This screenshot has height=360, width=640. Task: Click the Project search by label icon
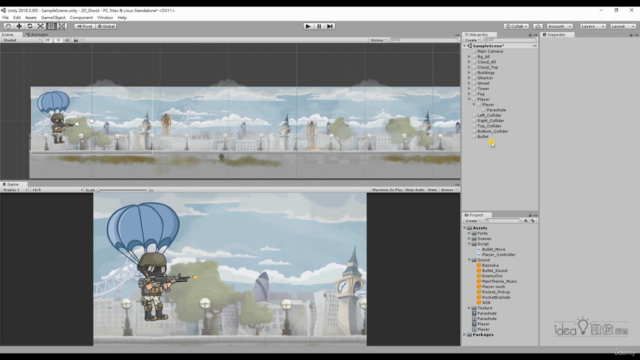(533, 220)
